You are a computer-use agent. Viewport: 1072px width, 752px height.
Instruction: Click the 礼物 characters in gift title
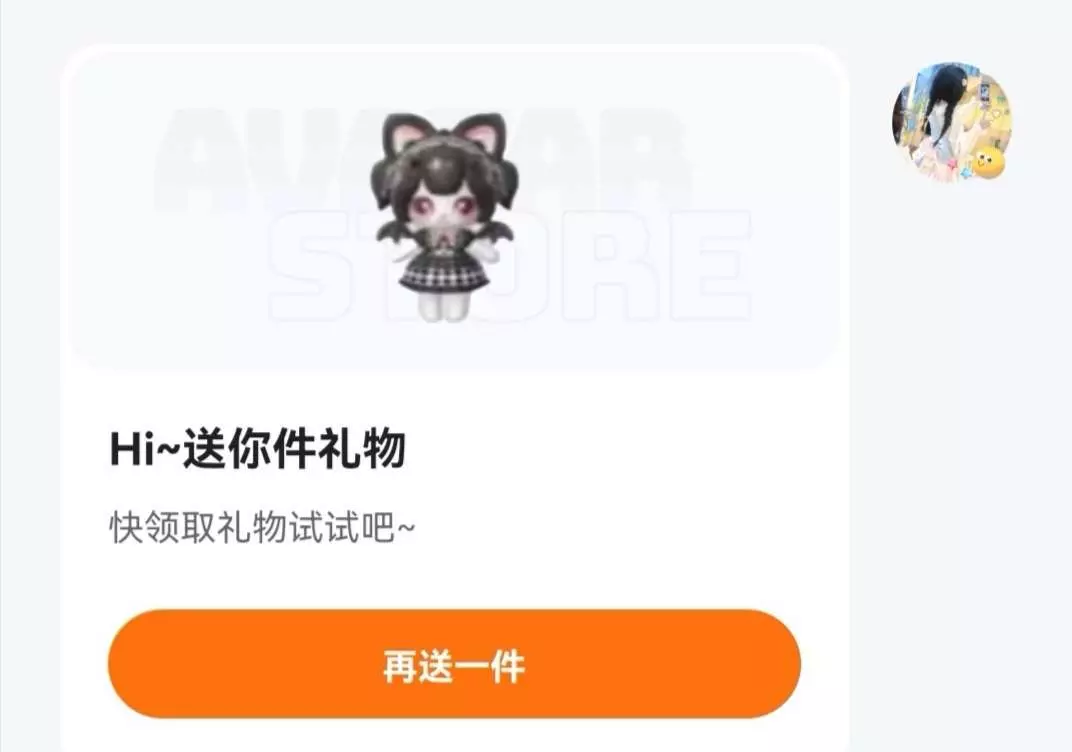(362, 449)
